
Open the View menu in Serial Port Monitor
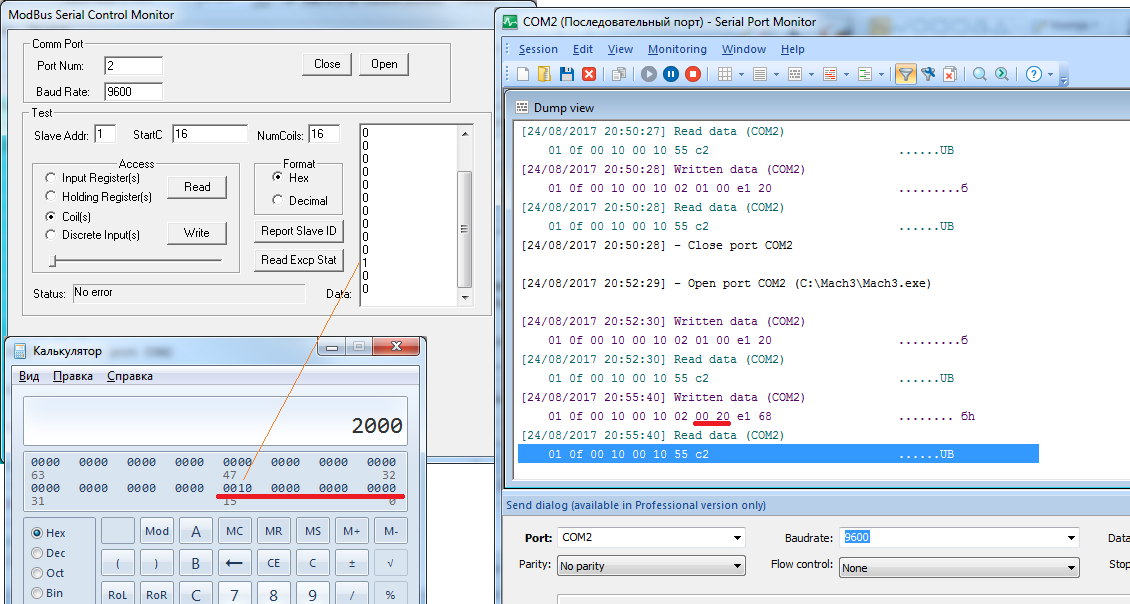(620, 49)
